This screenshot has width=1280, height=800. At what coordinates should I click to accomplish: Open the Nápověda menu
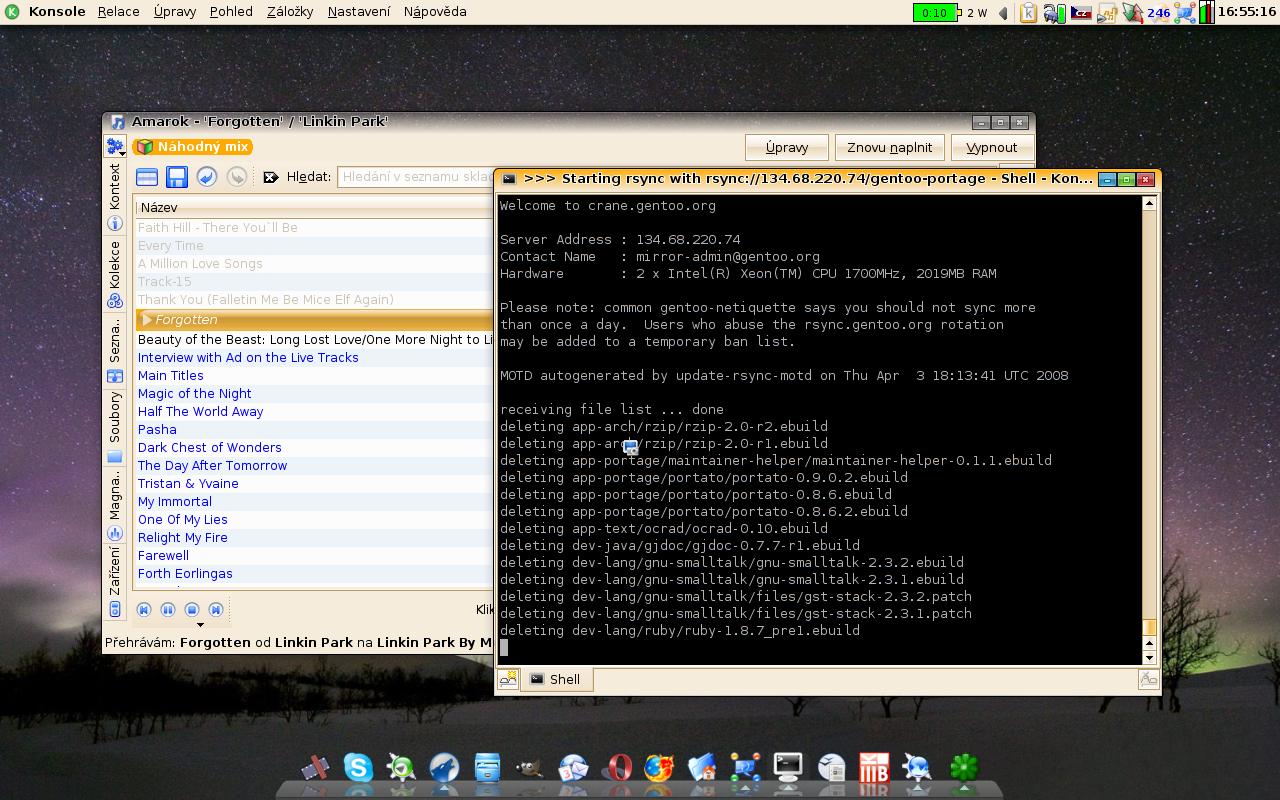pyautogui.click(x=435, y=12)
